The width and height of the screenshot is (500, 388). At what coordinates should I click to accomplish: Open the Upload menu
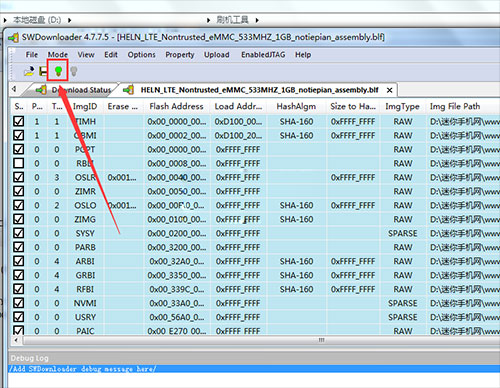(x=217, y=55)
